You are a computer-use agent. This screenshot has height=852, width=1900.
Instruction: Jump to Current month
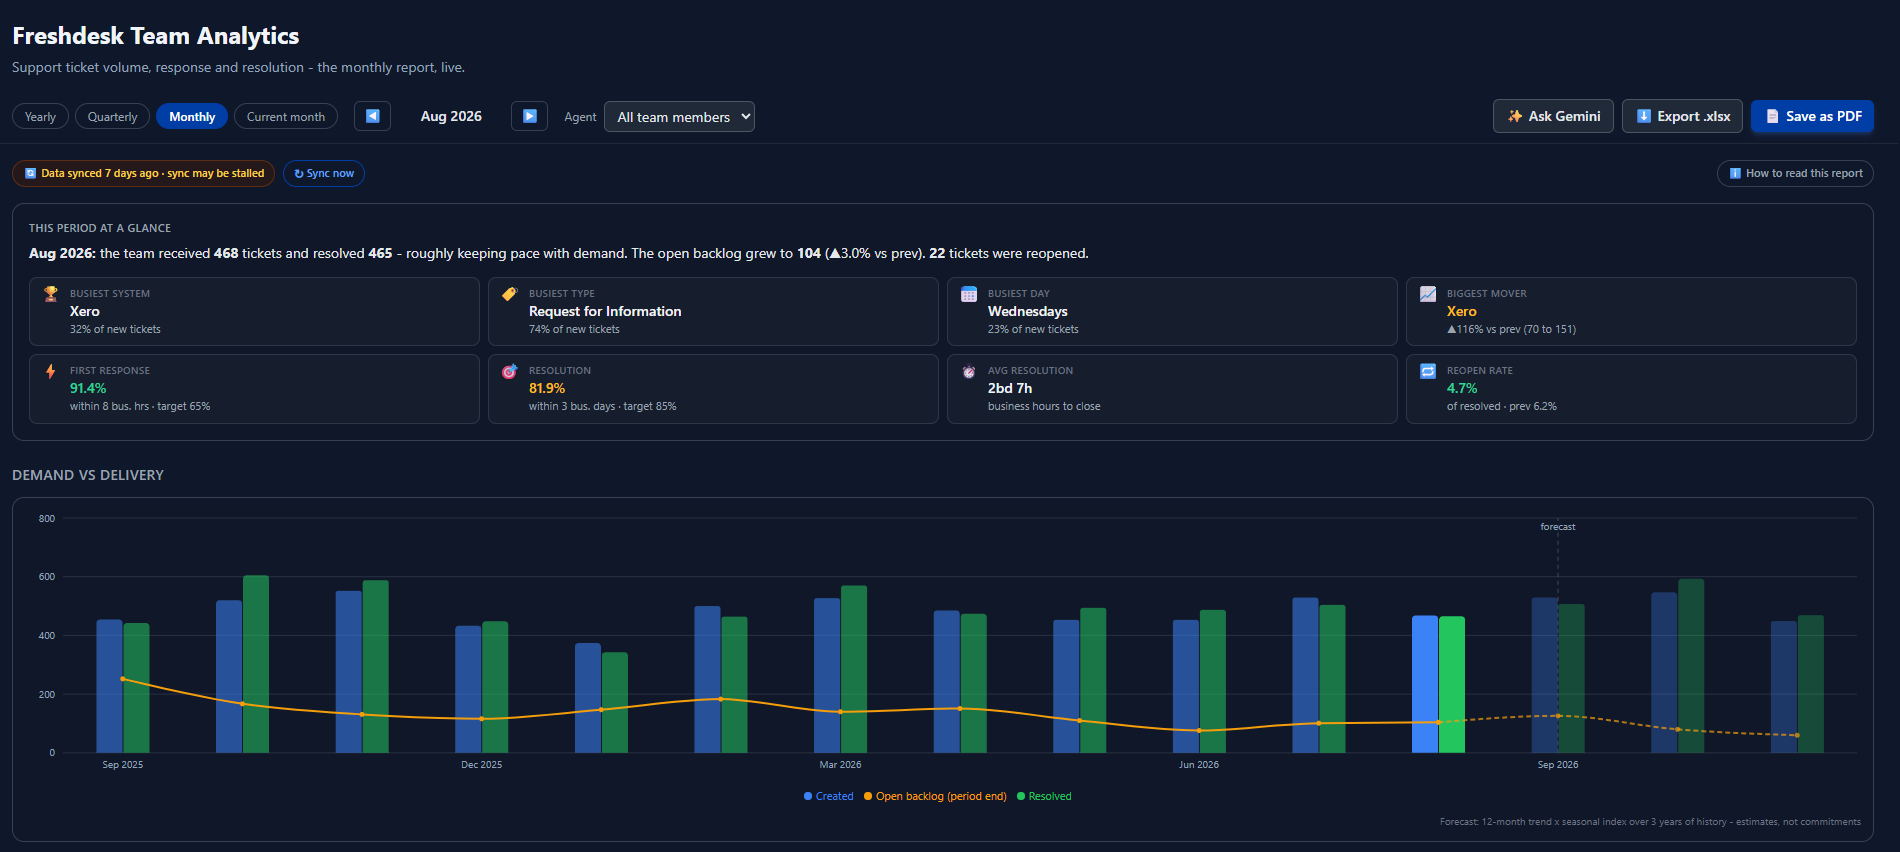(286, 116)
